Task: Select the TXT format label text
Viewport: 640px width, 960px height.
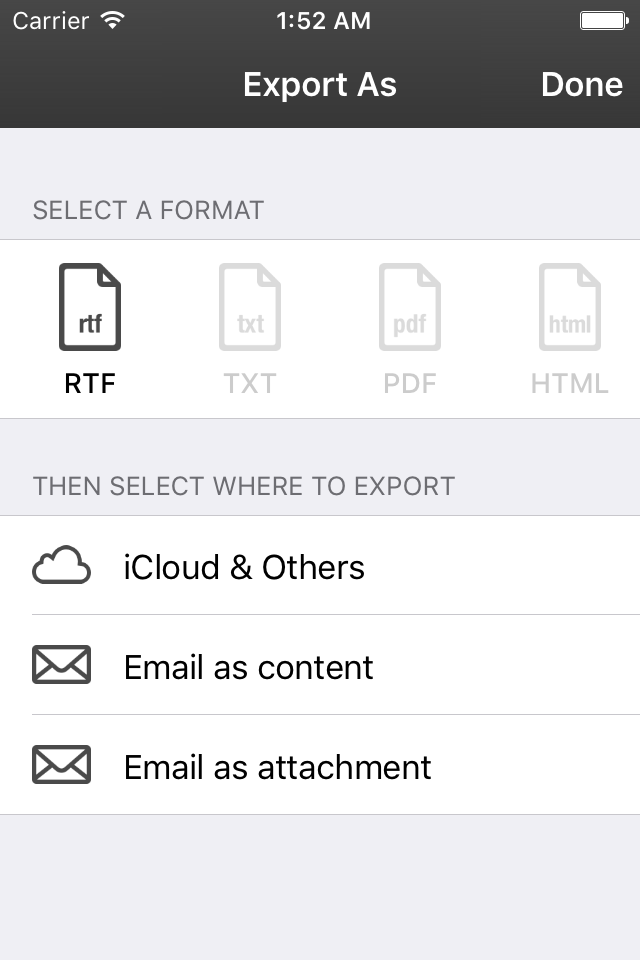Action: (x=250, y=383)
